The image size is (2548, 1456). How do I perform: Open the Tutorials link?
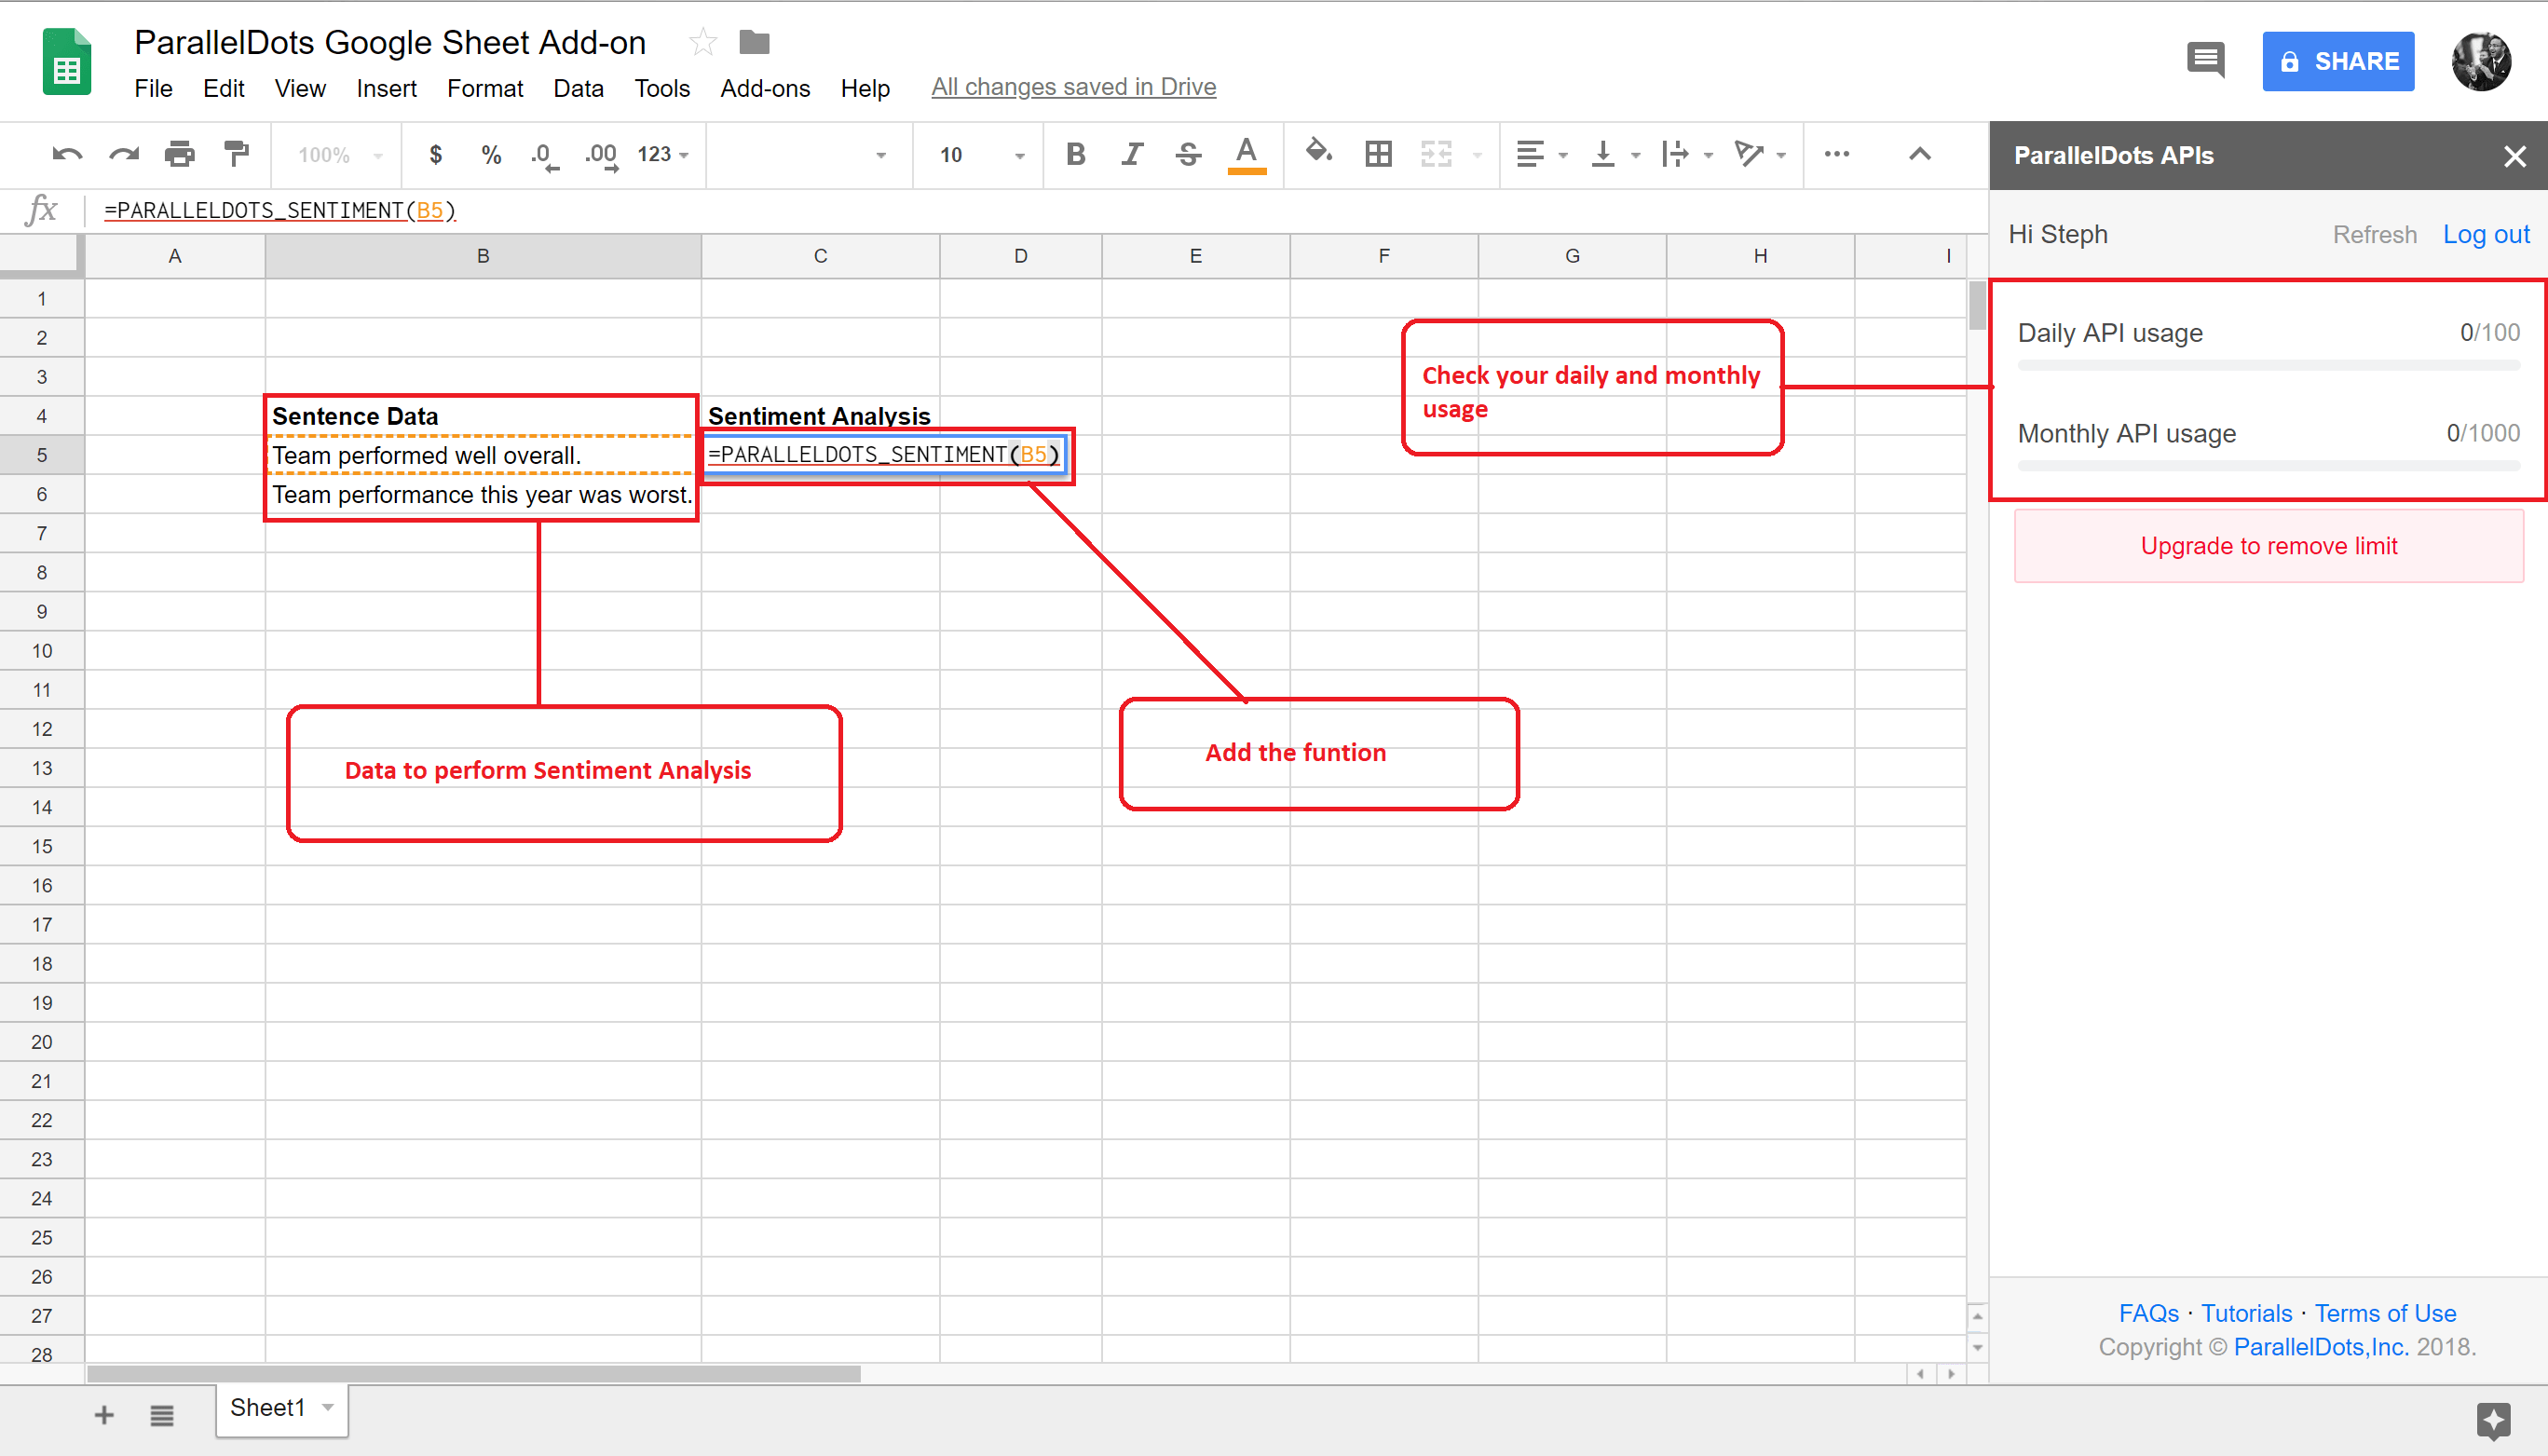coord(2246,1313)
